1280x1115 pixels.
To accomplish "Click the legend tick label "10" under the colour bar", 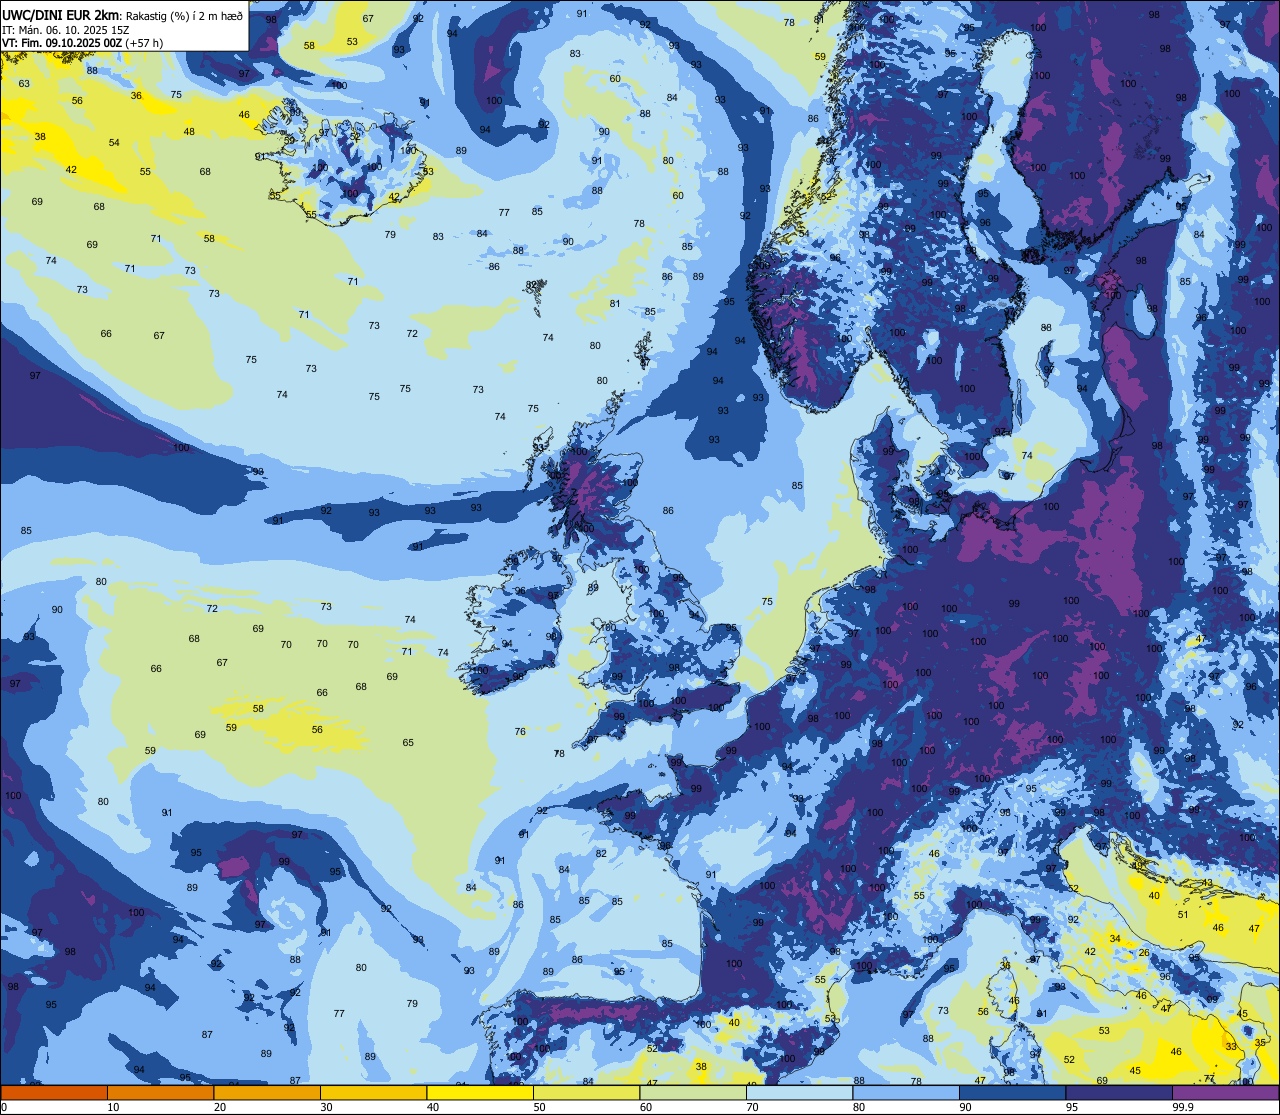I will (113, 1107).
